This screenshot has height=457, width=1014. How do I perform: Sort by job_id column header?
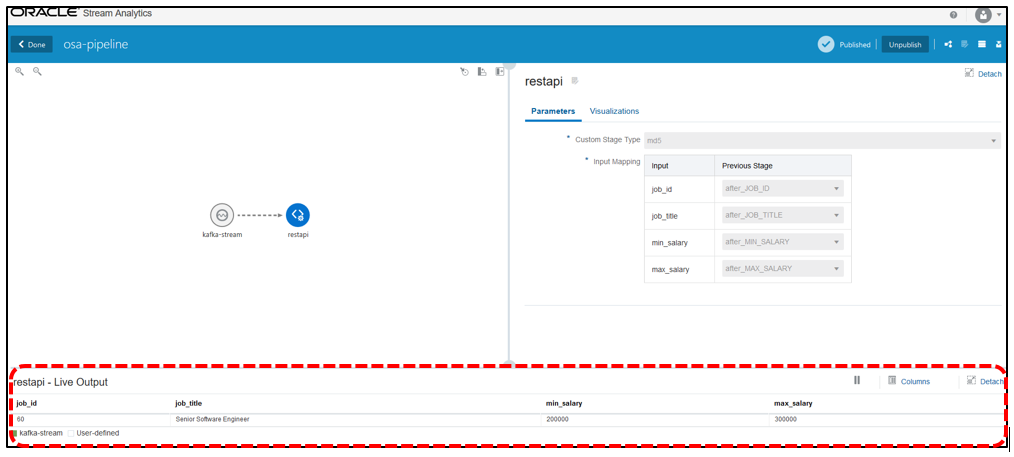point(27,403)
